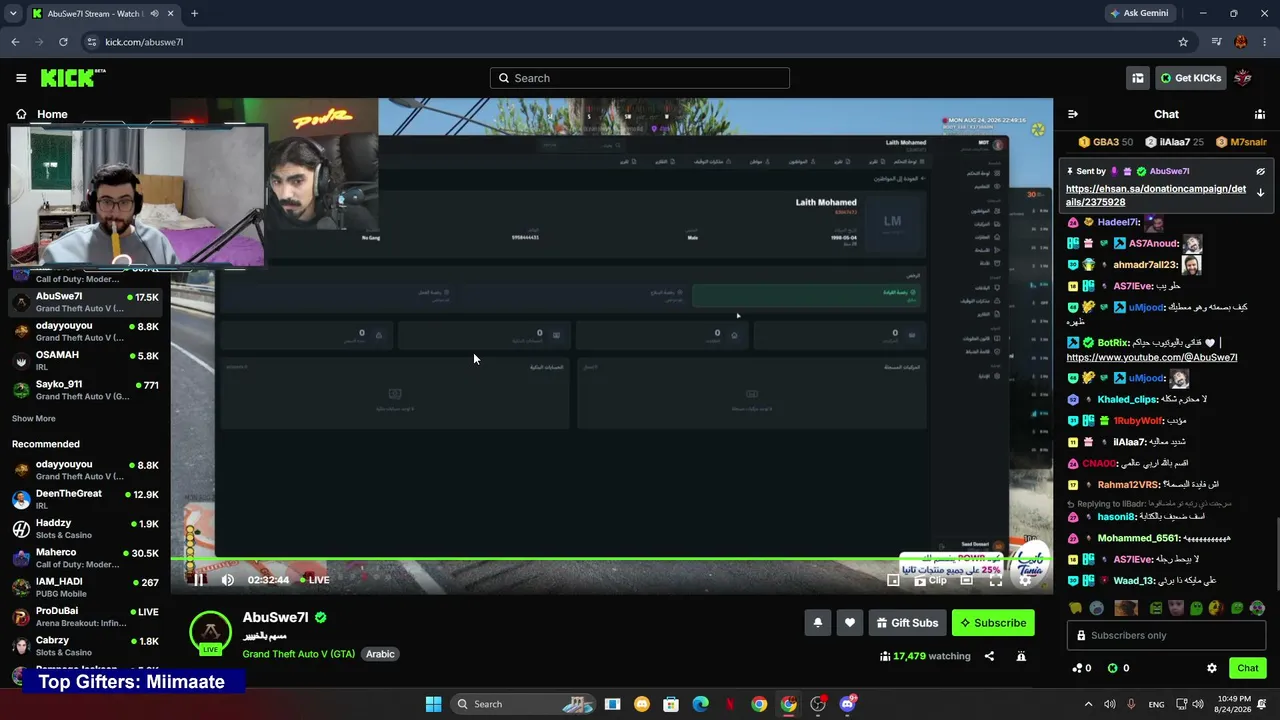Open the BotRix YouTube channel link

(1152, 357)
